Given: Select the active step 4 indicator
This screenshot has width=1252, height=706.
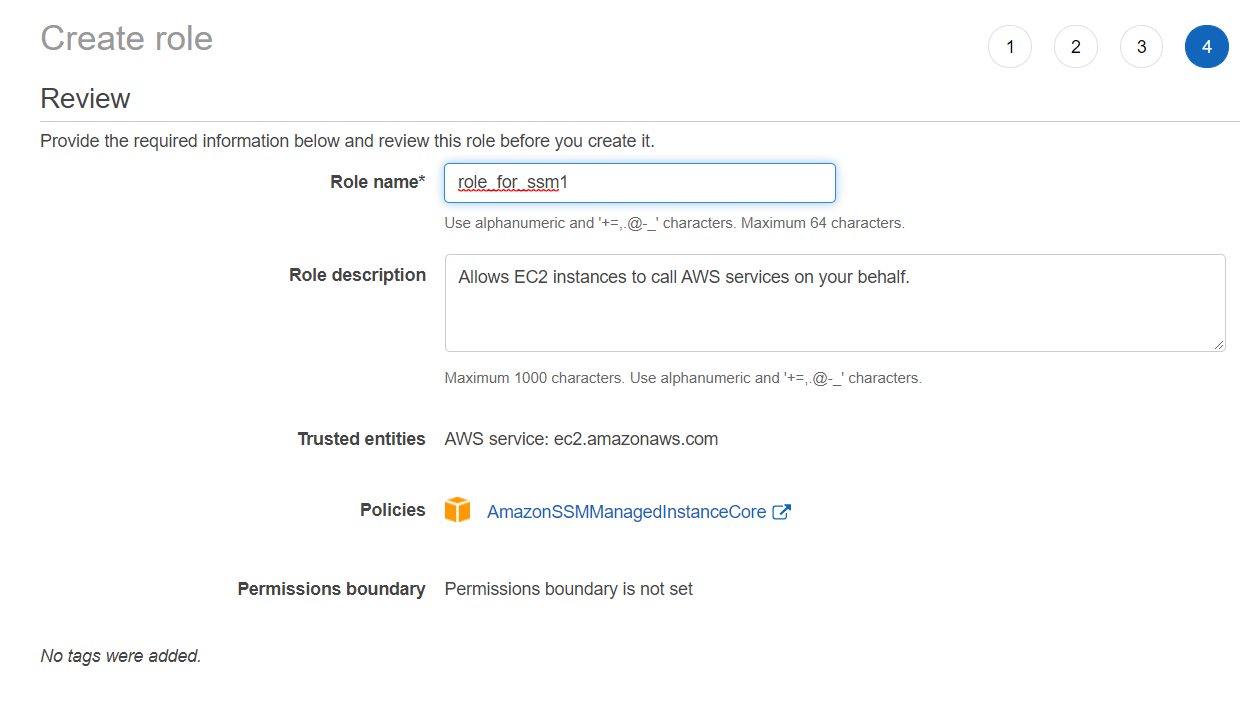Looking at the screenshot, I should click(x=1206, y=47).
